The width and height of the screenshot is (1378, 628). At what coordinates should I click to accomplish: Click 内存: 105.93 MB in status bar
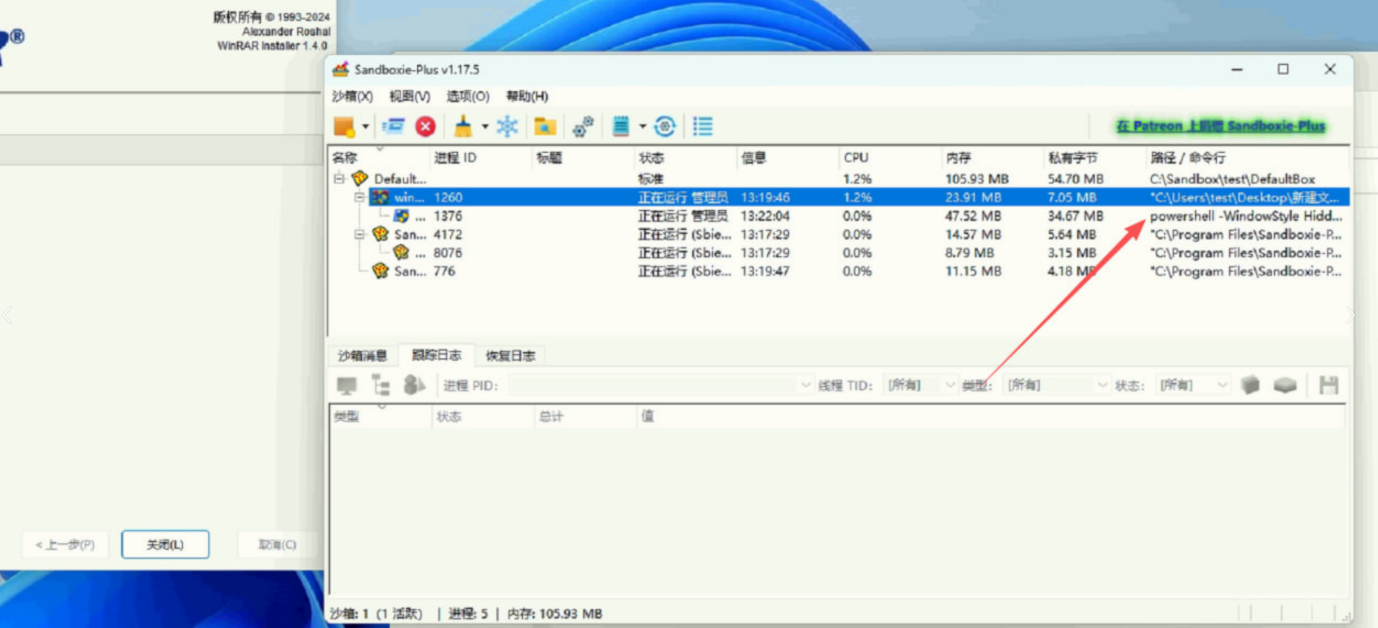click(555, 613)
